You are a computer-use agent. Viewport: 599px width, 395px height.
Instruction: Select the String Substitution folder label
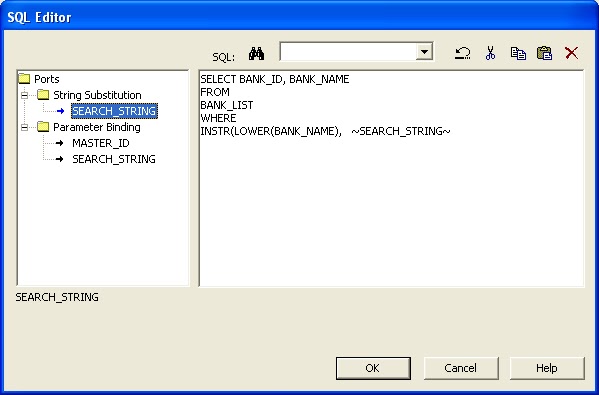click(x=97, y=95)
